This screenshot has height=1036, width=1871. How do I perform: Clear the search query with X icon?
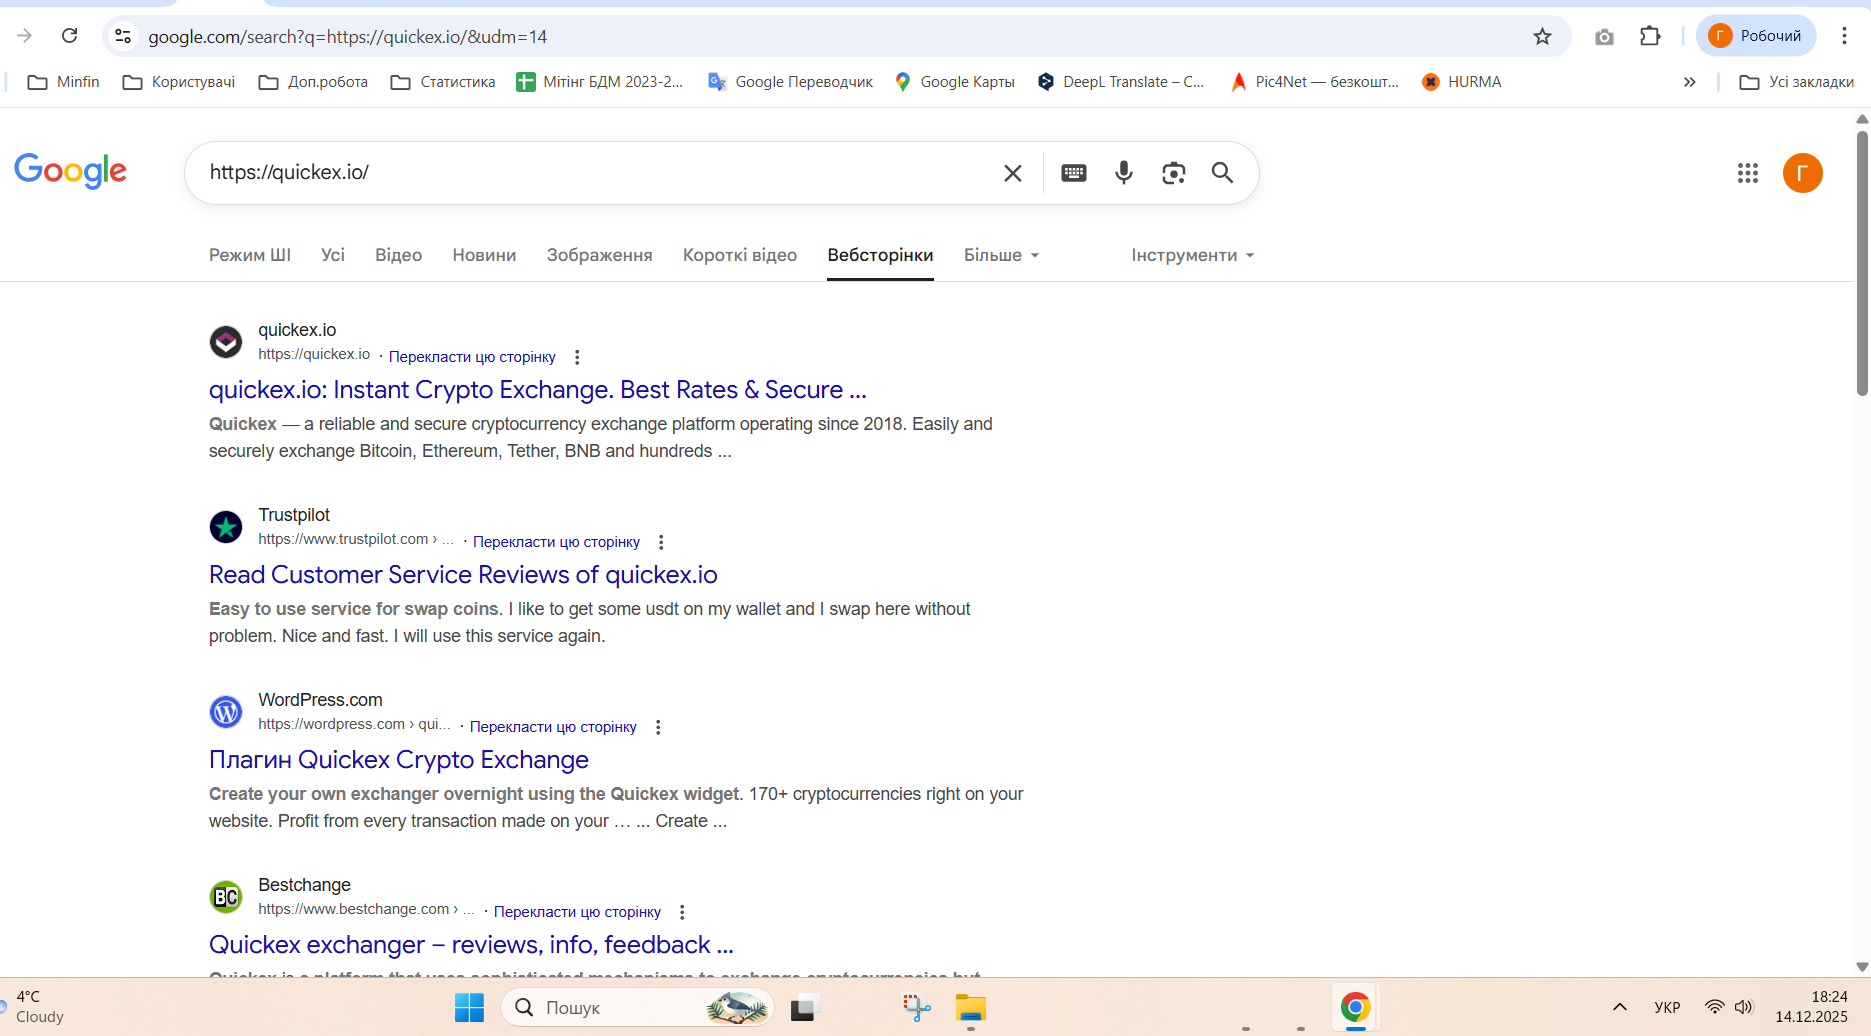click(x=1013, y=173)
